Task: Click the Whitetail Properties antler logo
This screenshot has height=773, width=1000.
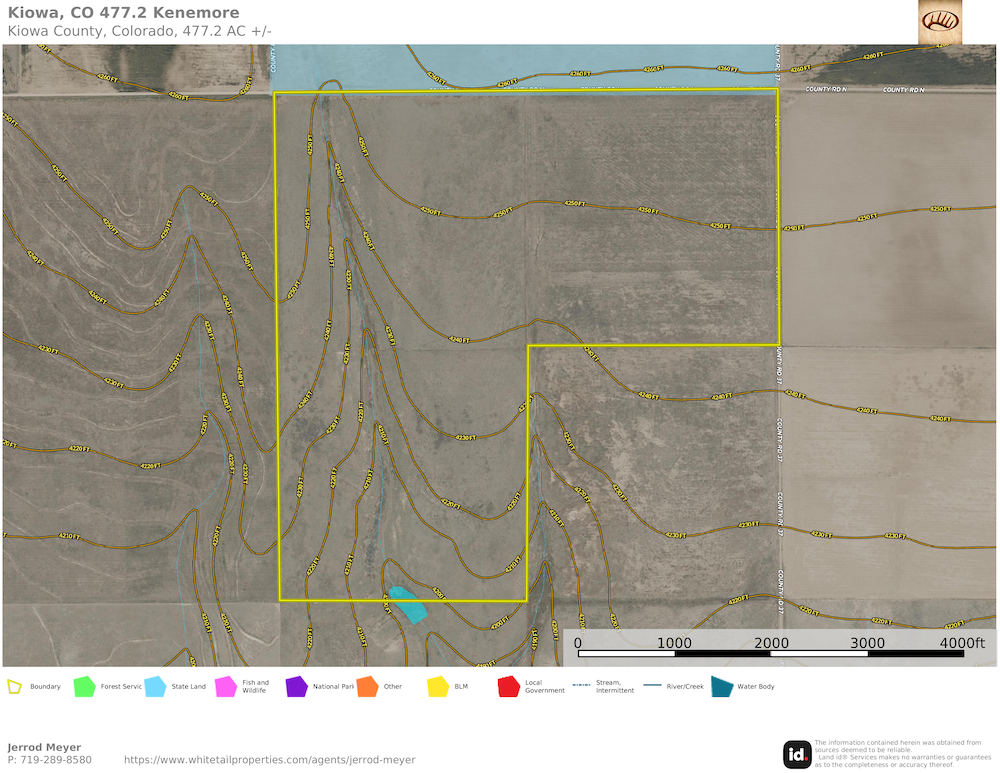Action: point(939,21)
